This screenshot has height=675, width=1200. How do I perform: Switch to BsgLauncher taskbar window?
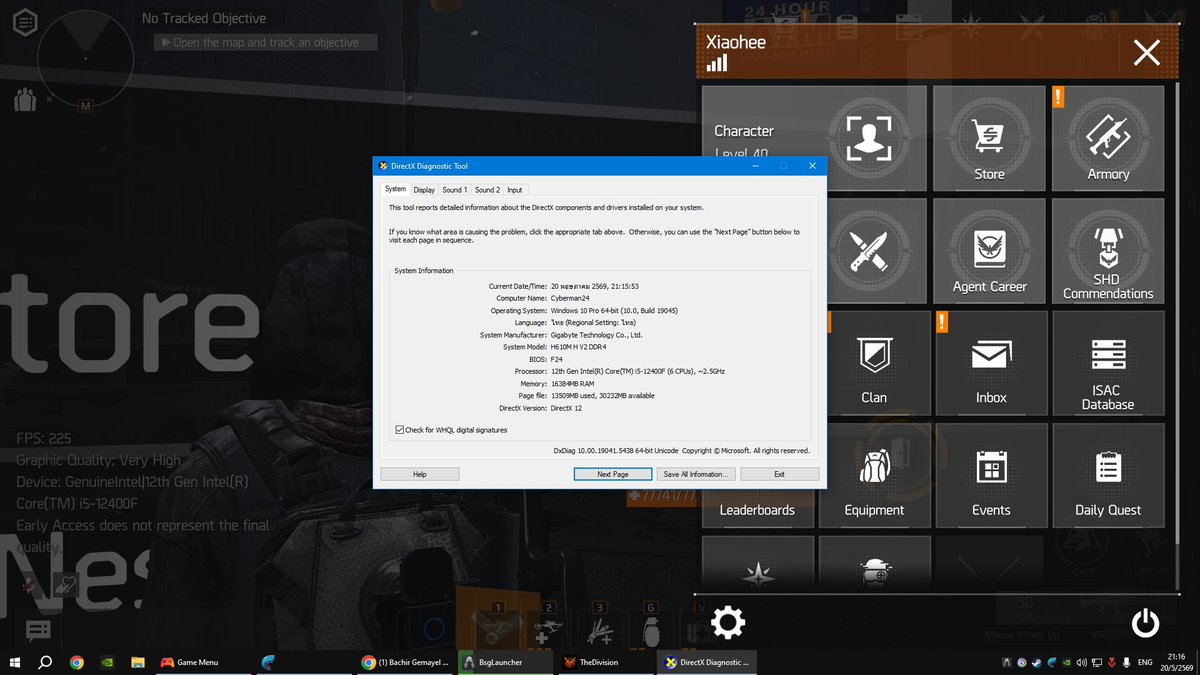coord(504,662)
